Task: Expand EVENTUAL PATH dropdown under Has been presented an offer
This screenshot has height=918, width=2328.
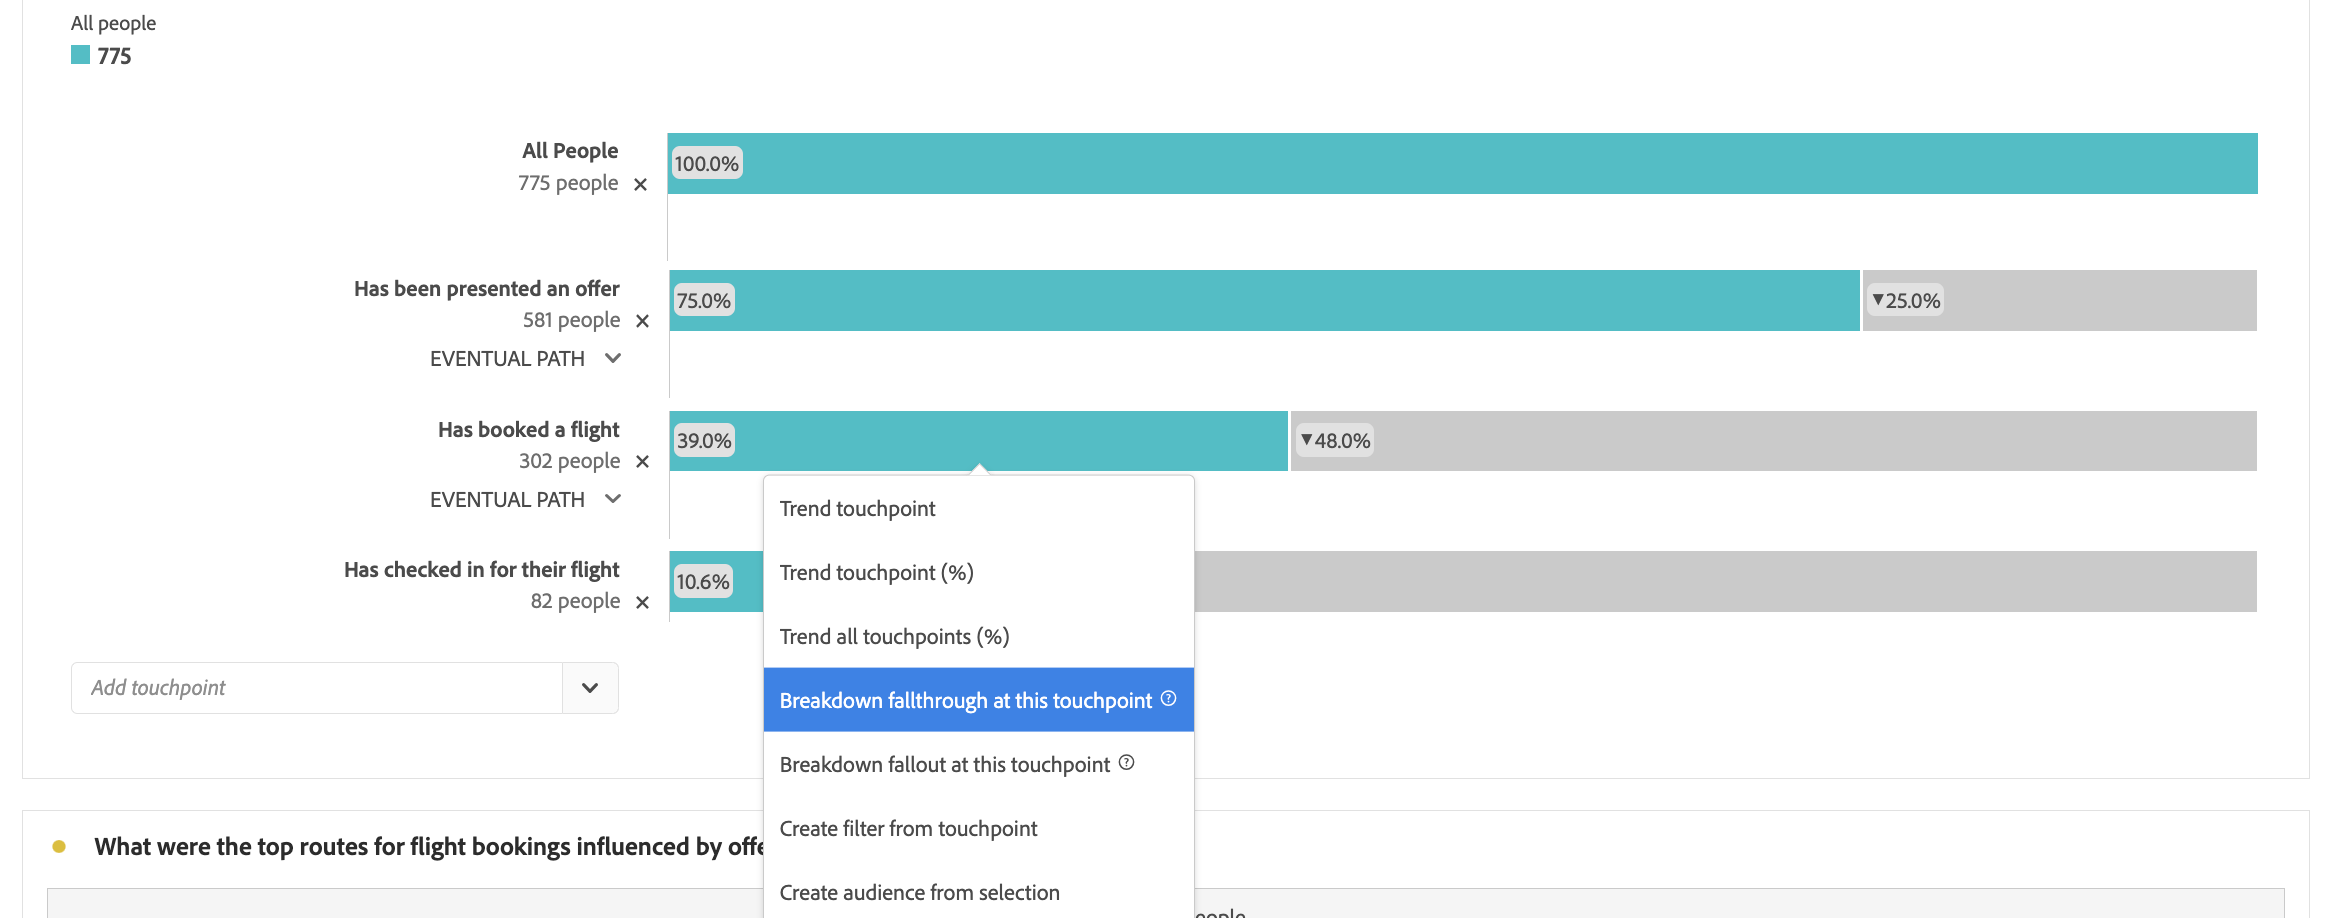Action: [613, 358]
